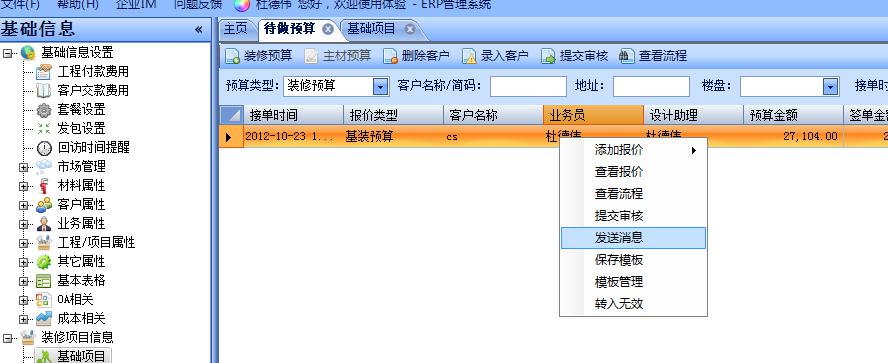Viewport: 888px width, 363px height.
Task: Click the 27,104.00 budget amount cell
Action: pos(793,136)
